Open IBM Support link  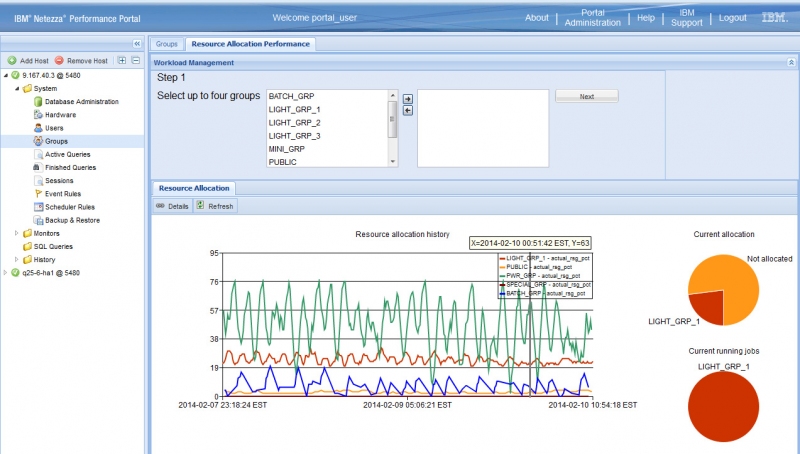(x=687, y=18)
